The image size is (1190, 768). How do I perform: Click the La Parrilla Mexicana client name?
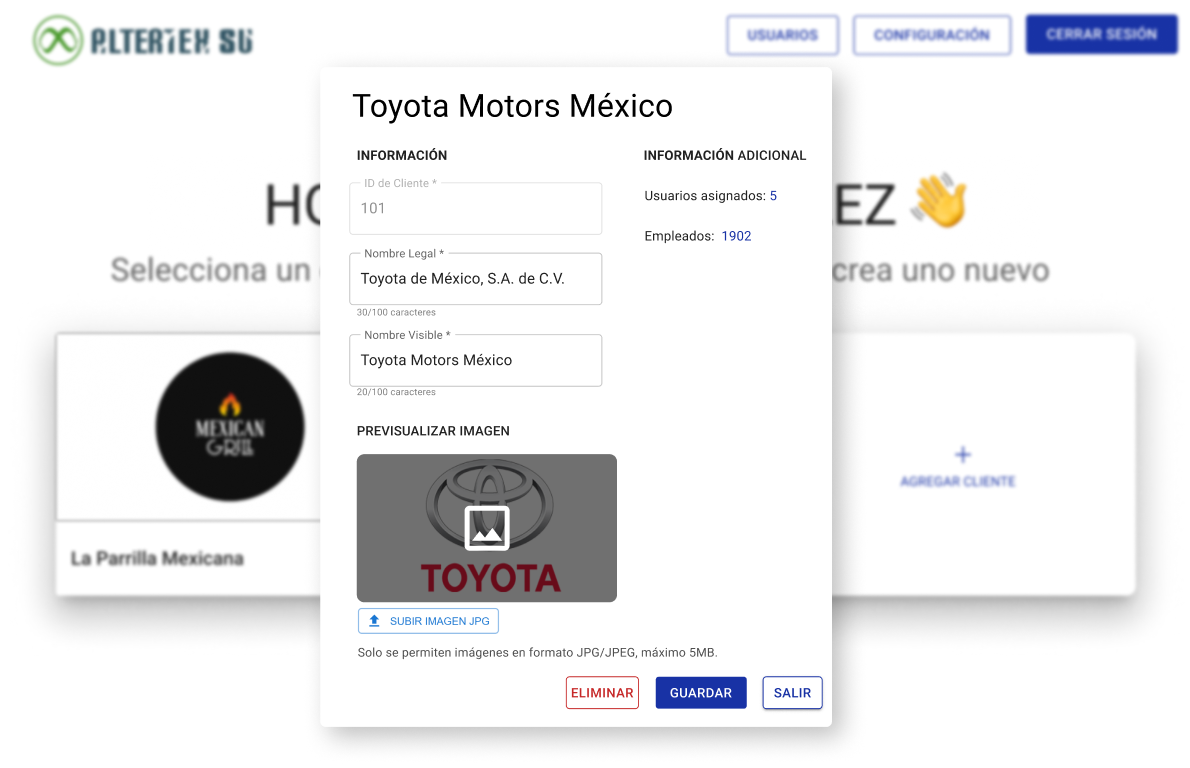pyautogui.click(x=157, y=559)
